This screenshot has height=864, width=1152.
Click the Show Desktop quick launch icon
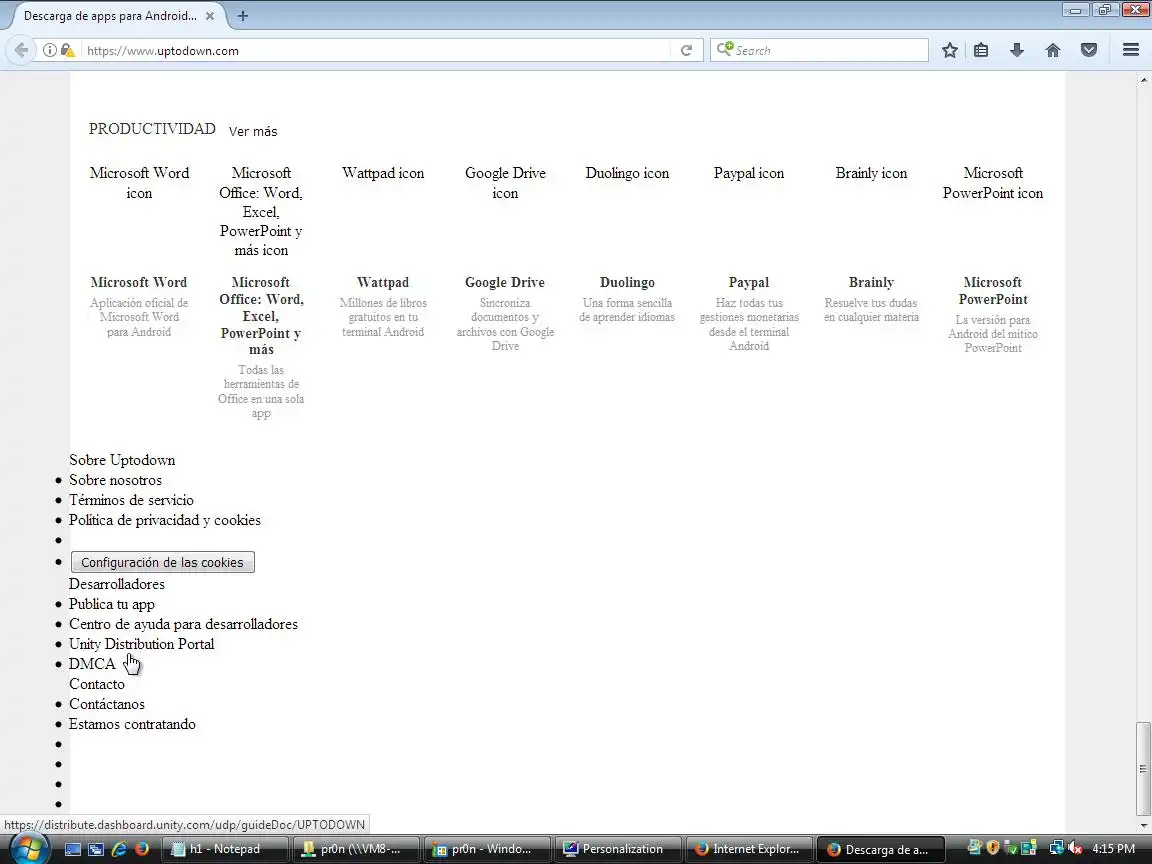point(73,849)
